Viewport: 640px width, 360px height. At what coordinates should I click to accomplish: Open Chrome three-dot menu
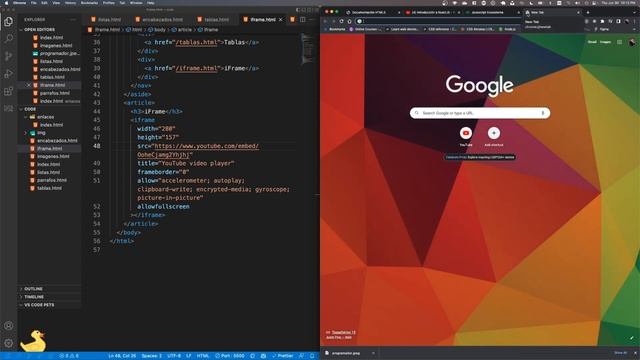click(635, 21)
